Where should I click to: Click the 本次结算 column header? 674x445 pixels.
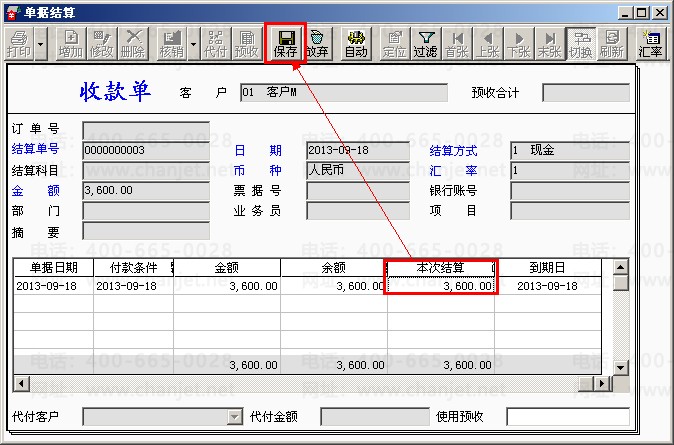pos(441,268)
